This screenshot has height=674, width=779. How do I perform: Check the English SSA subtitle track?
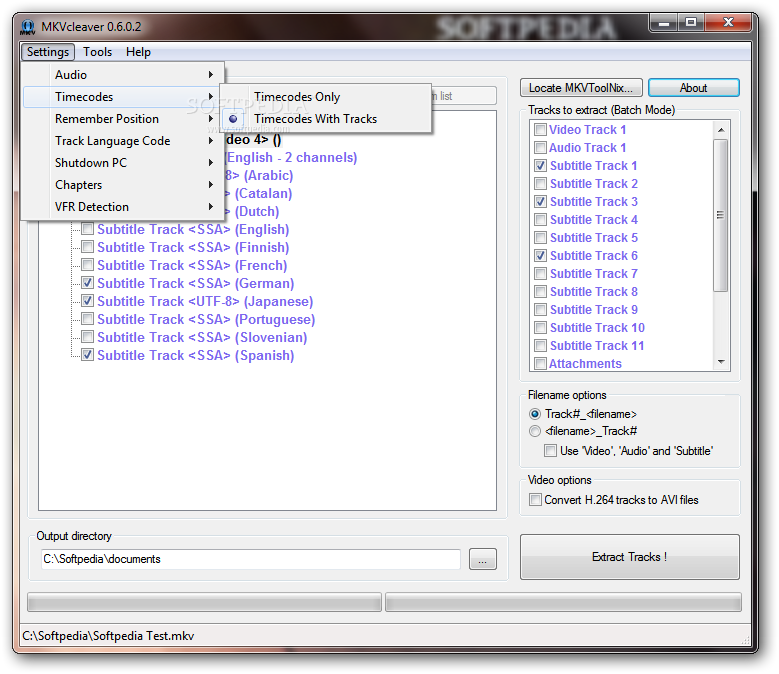(87, 229)
